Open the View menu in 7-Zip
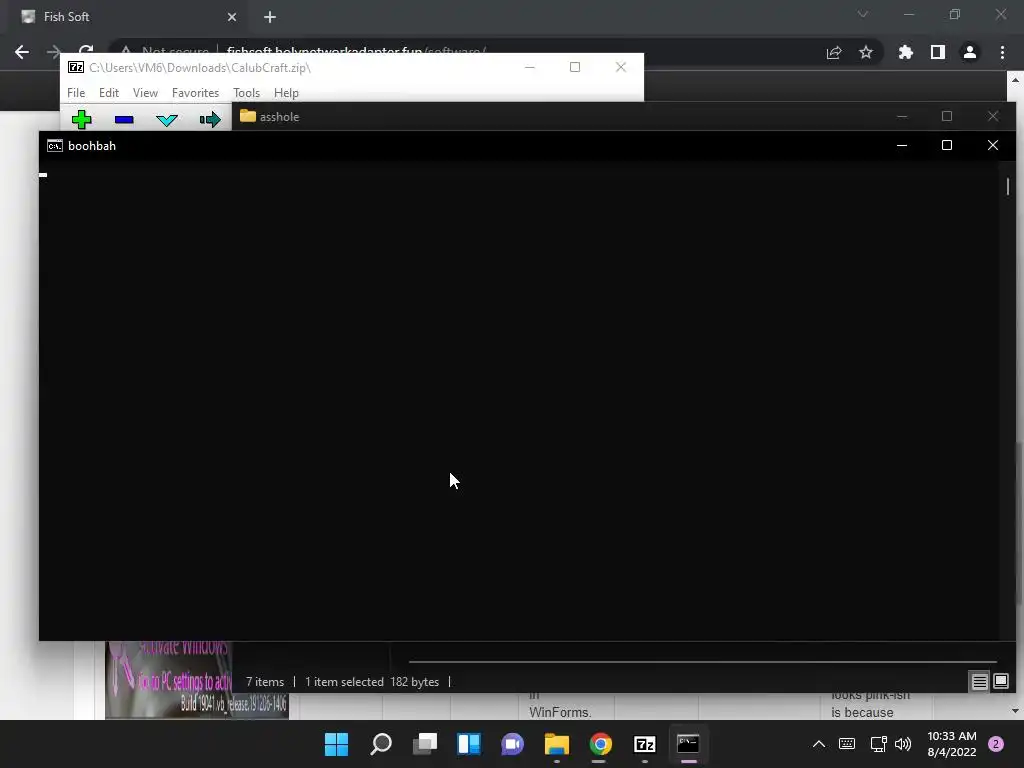The width and height of the screenshot is (1024, 768). (x=145, y=93)
